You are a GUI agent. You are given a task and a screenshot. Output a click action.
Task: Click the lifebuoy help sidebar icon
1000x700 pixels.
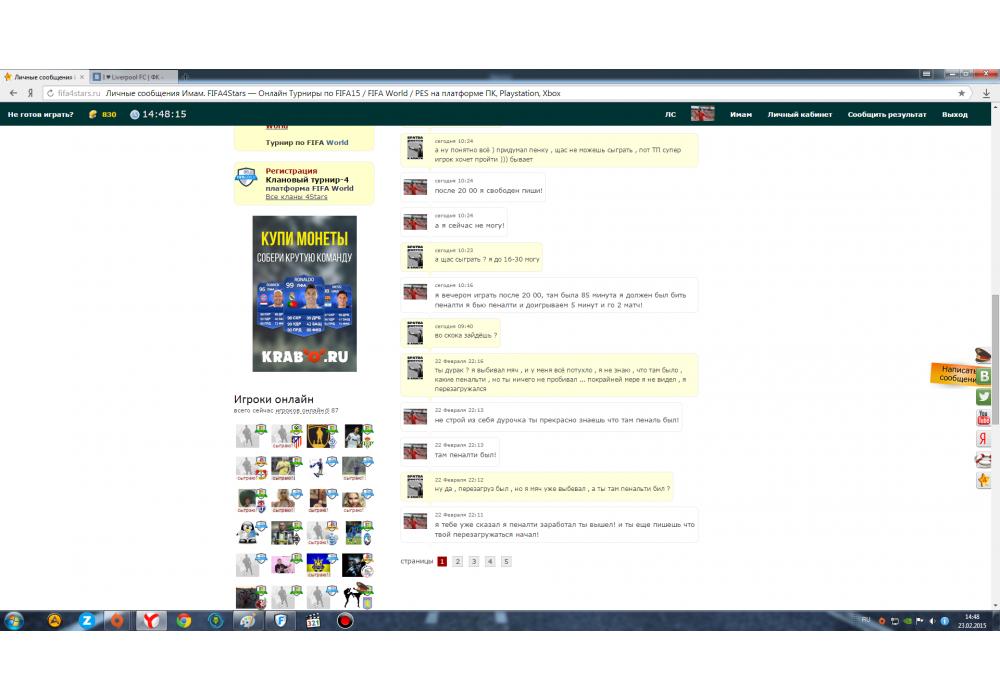pyautogui.click(x=984, y=459)
